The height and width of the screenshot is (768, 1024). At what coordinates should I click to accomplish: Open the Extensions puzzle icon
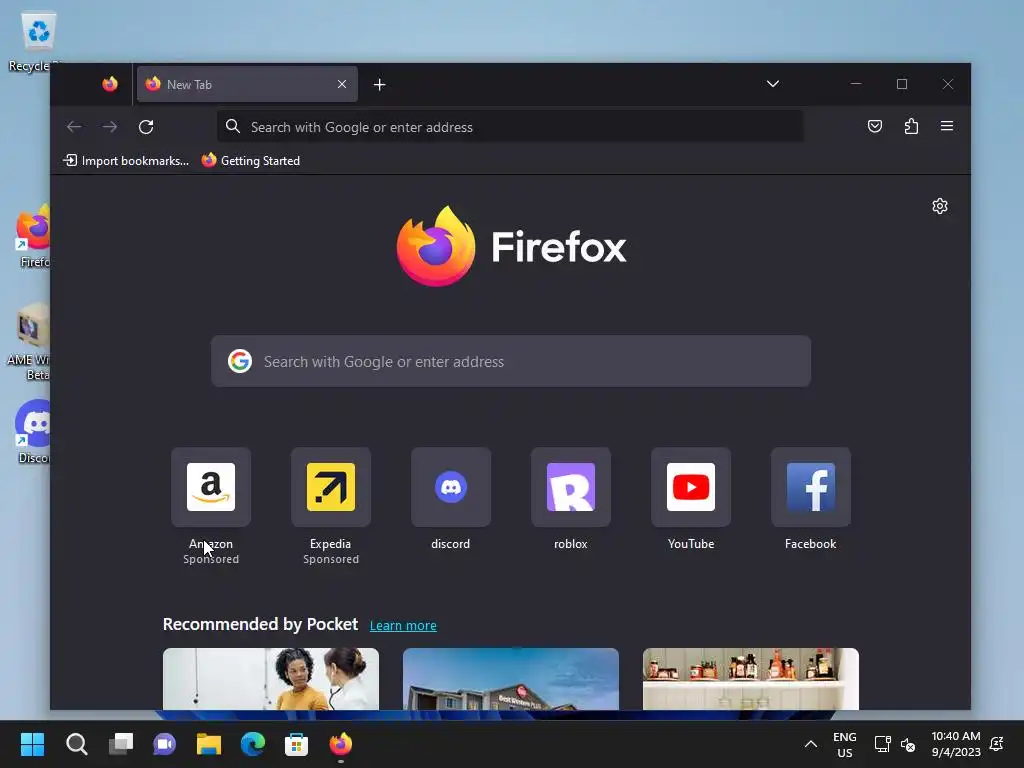tap(911, 126)
